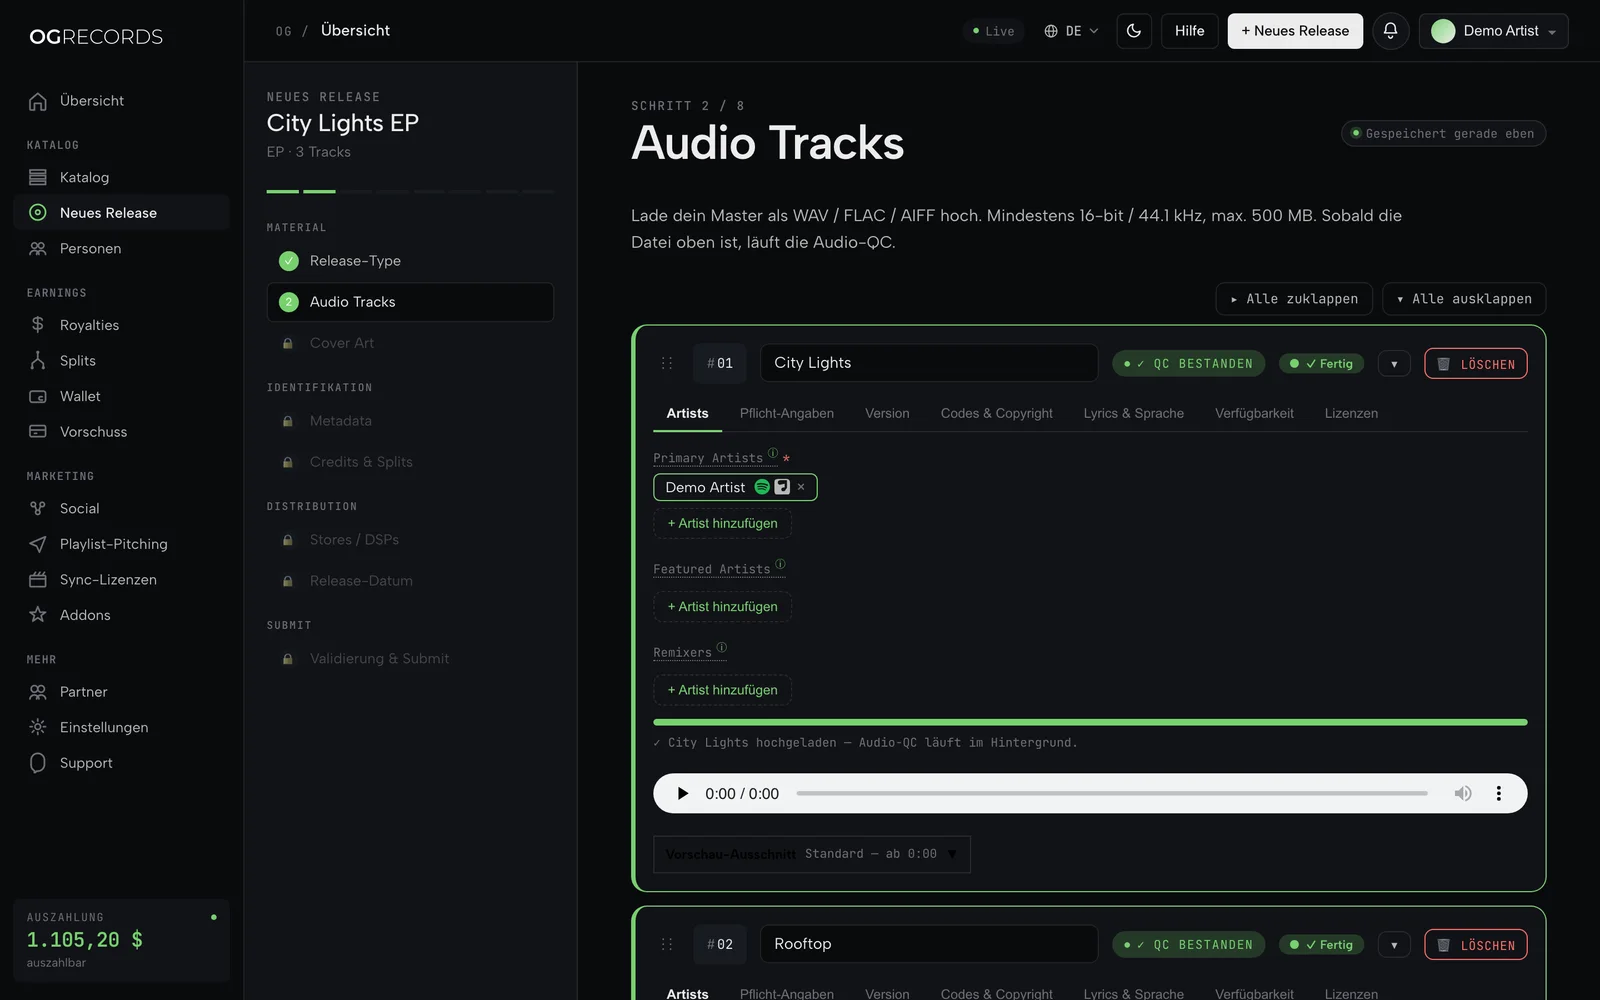Switch to Version tab of City Lights
Image resolution: width=1600 pixels, height=1000 pixels.
(887, 413)
